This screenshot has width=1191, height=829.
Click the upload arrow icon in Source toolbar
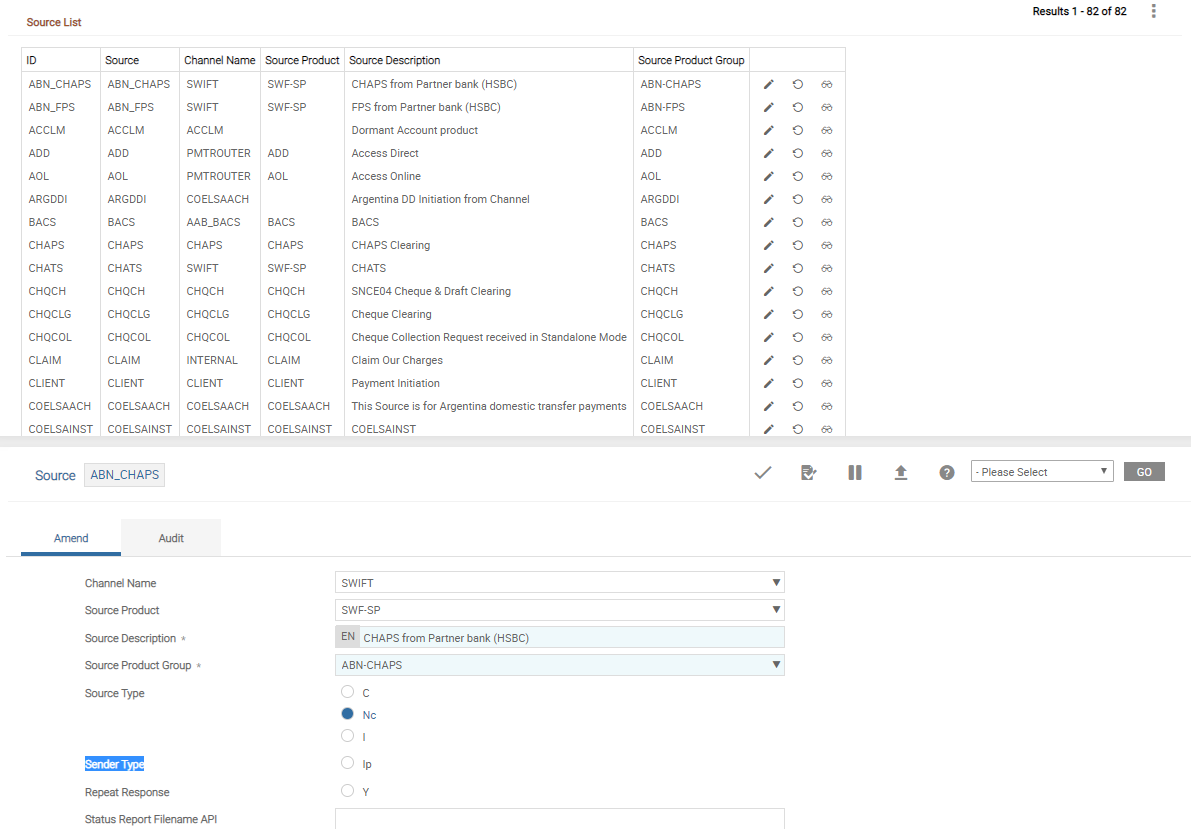pyautogui.click(x=901, y=472)
